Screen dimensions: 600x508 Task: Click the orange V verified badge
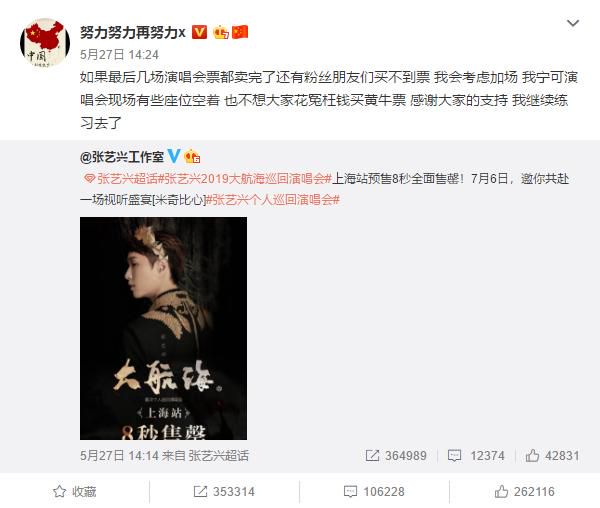(x=199, y=32)
